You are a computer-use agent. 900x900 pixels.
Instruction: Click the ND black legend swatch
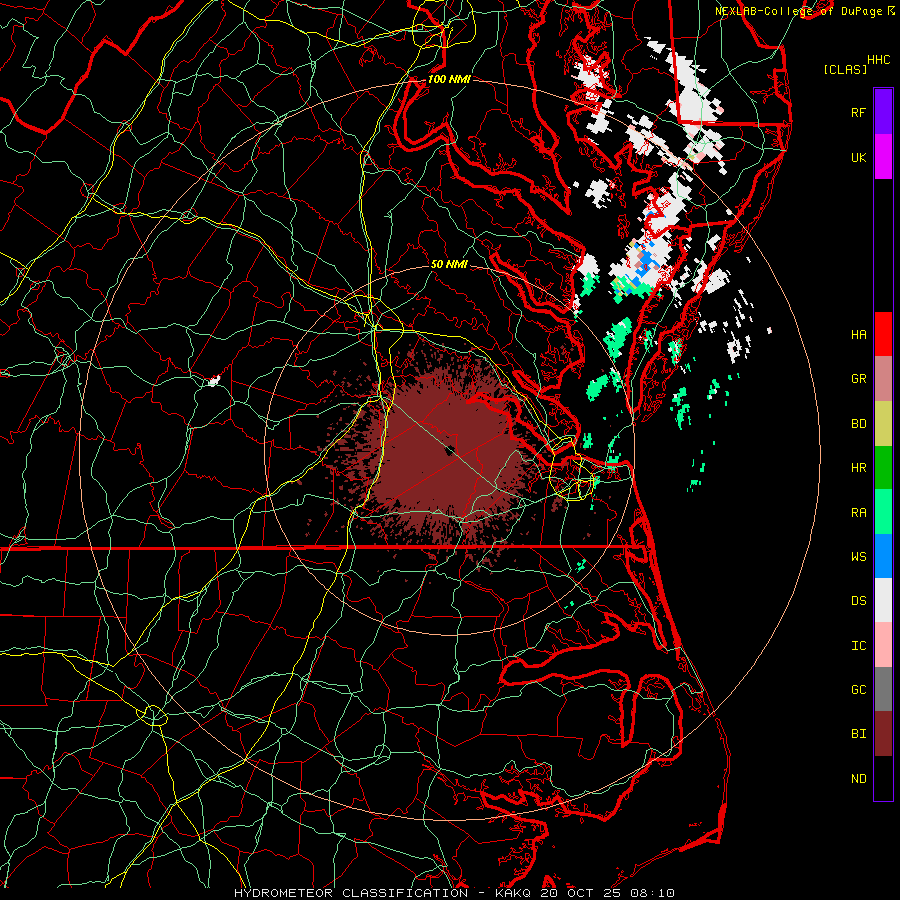coord(883,778)
